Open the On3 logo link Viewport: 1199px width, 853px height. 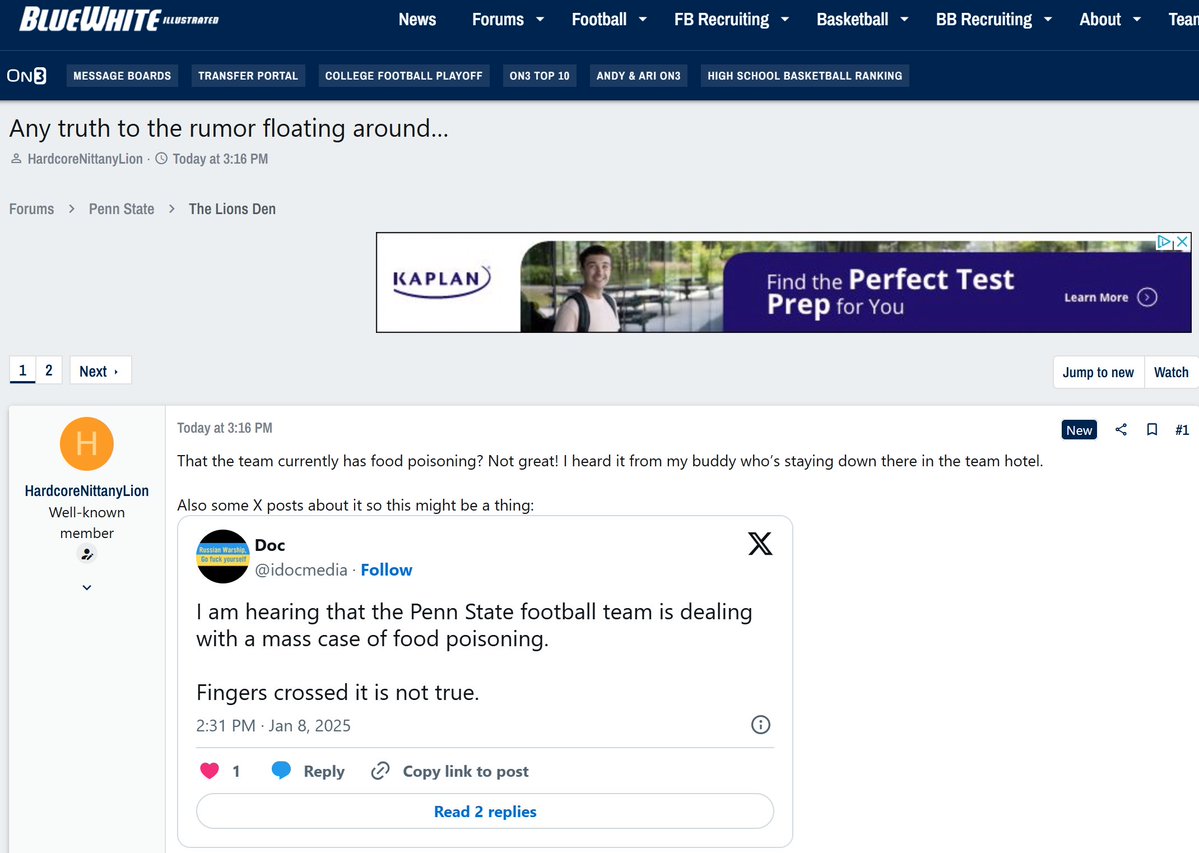(27, 76)
